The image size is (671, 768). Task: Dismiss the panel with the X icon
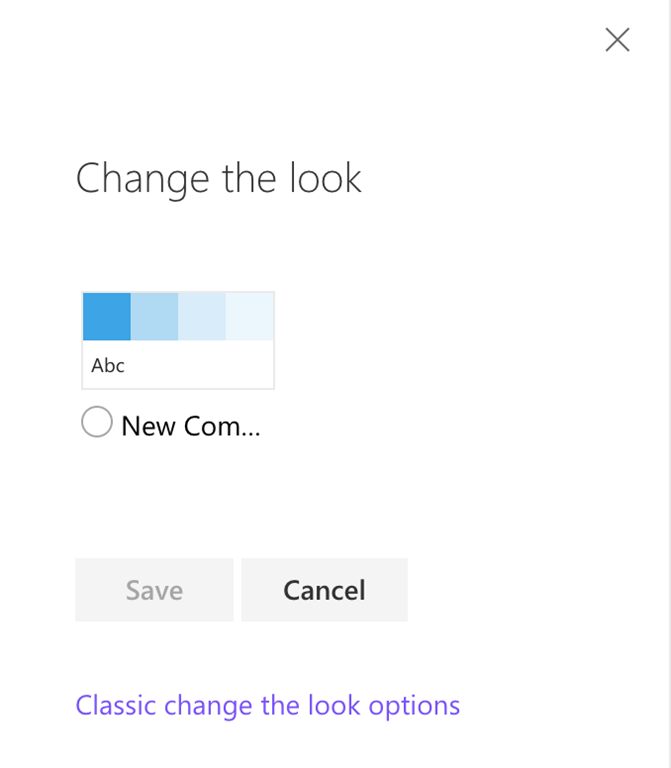pyautogui.click(x=617, y=40)
